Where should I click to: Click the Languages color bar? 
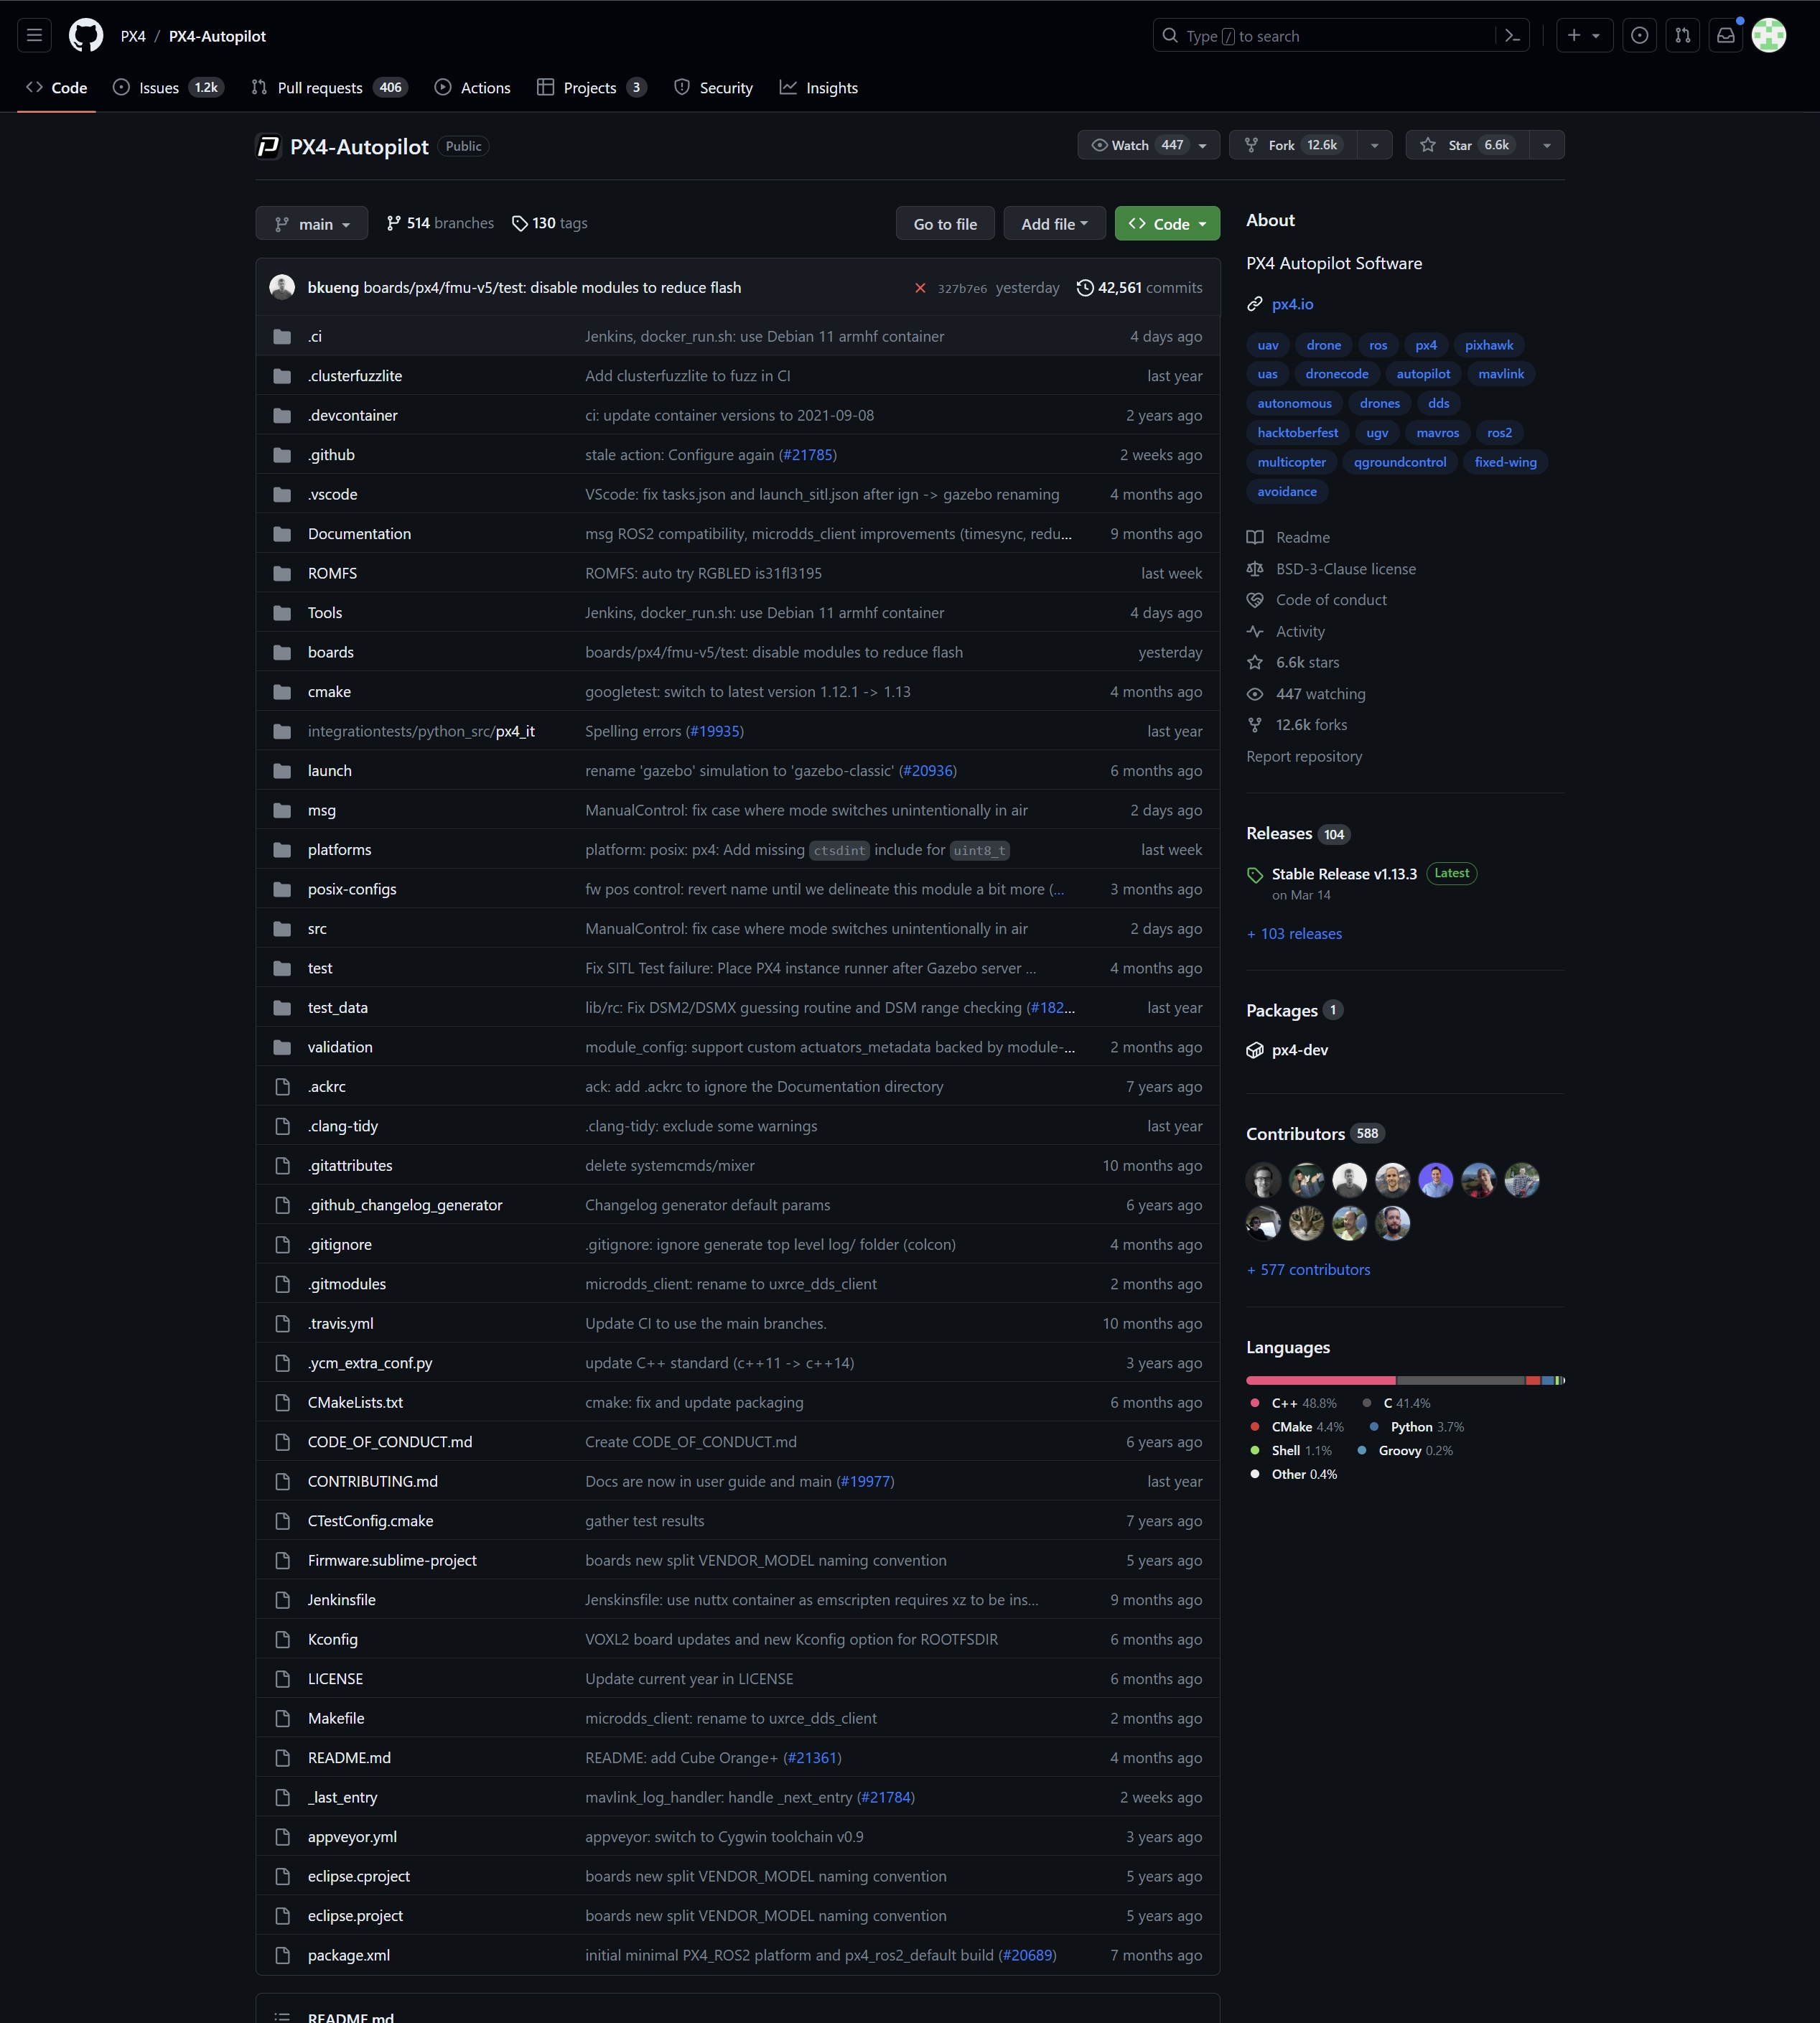(1404, 1380)
